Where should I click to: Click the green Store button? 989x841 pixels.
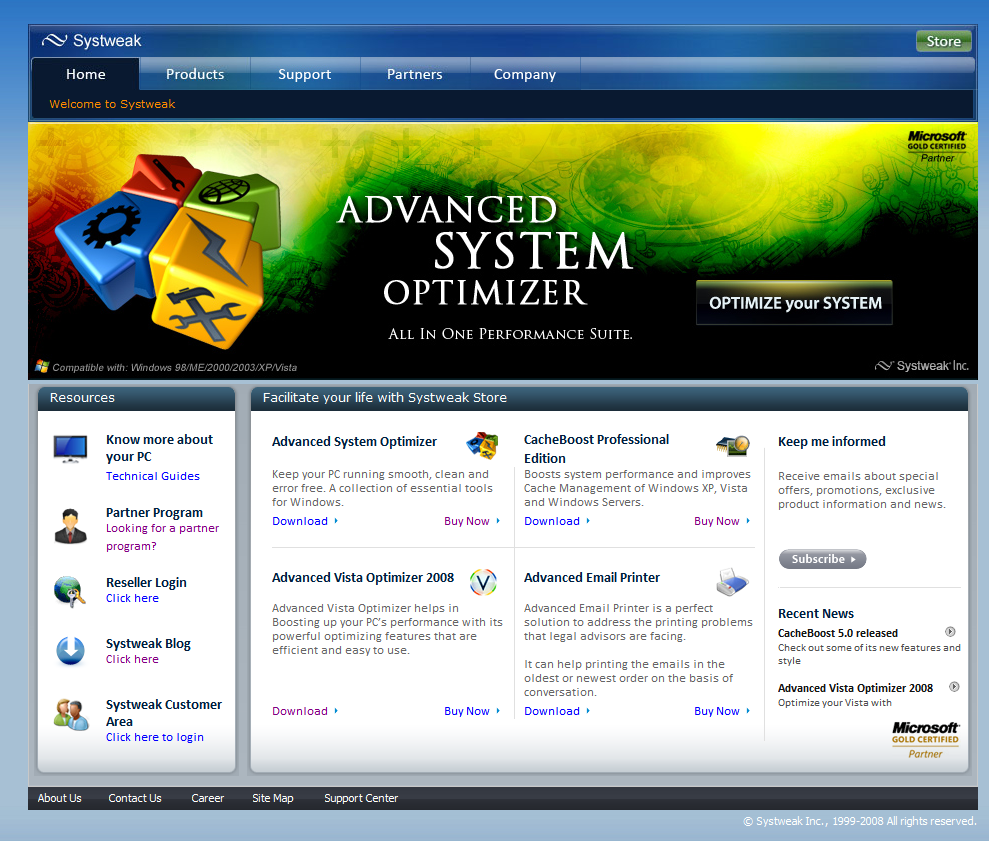944,41
